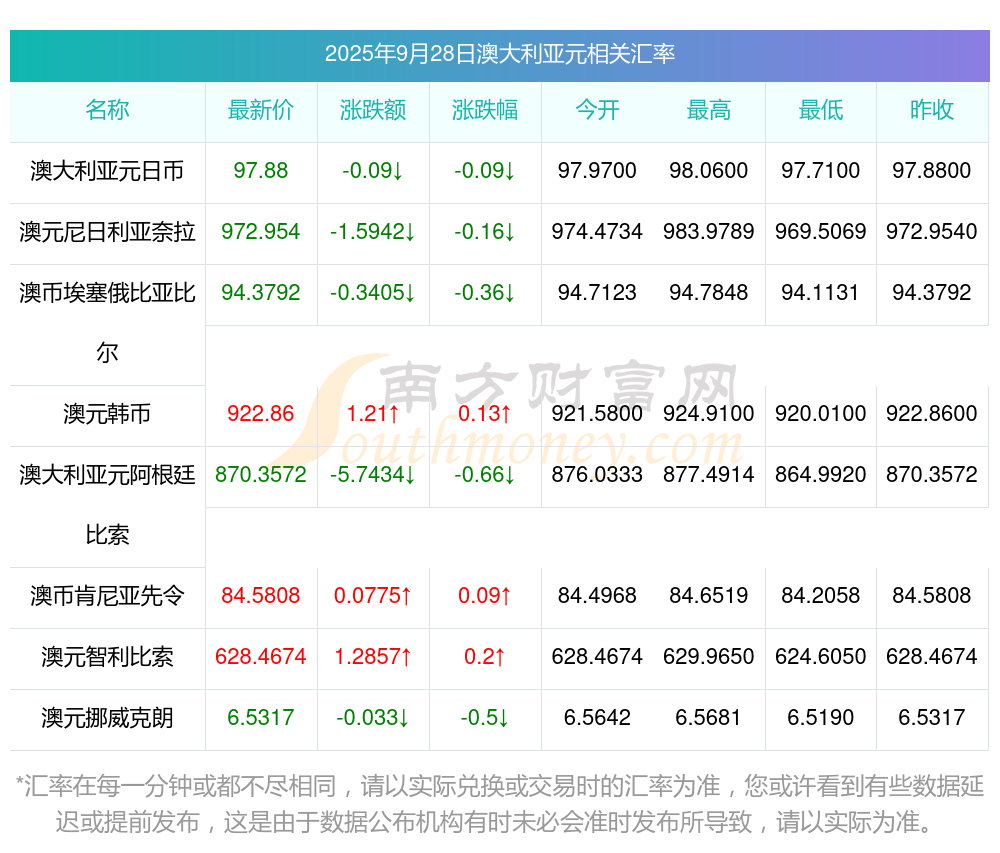Screen dimensions: 1000x853
Task: Select the high value '94.7848'
Action: pos(709,293)
